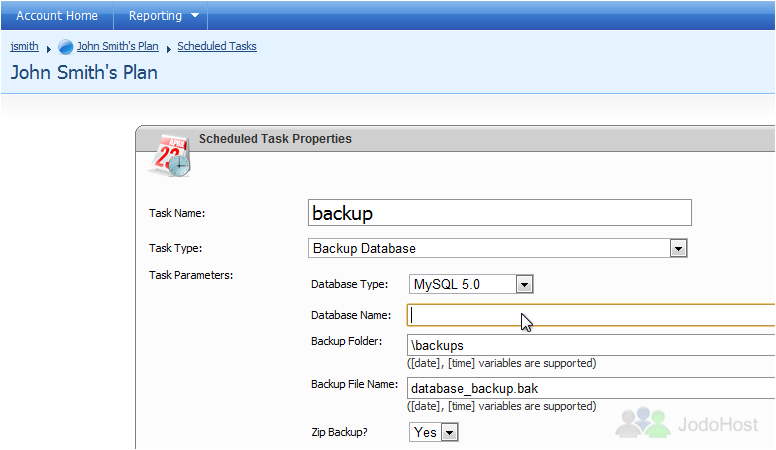Click breadcrumb arrow before Scheduled Tasks
The image size is (776, 450).
168,49
